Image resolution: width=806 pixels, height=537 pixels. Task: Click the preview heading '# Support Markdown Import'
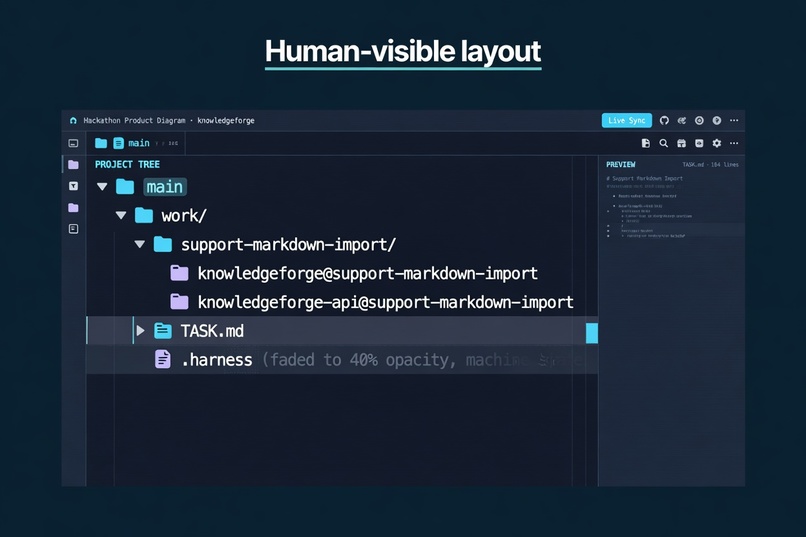tap(645, 178)
